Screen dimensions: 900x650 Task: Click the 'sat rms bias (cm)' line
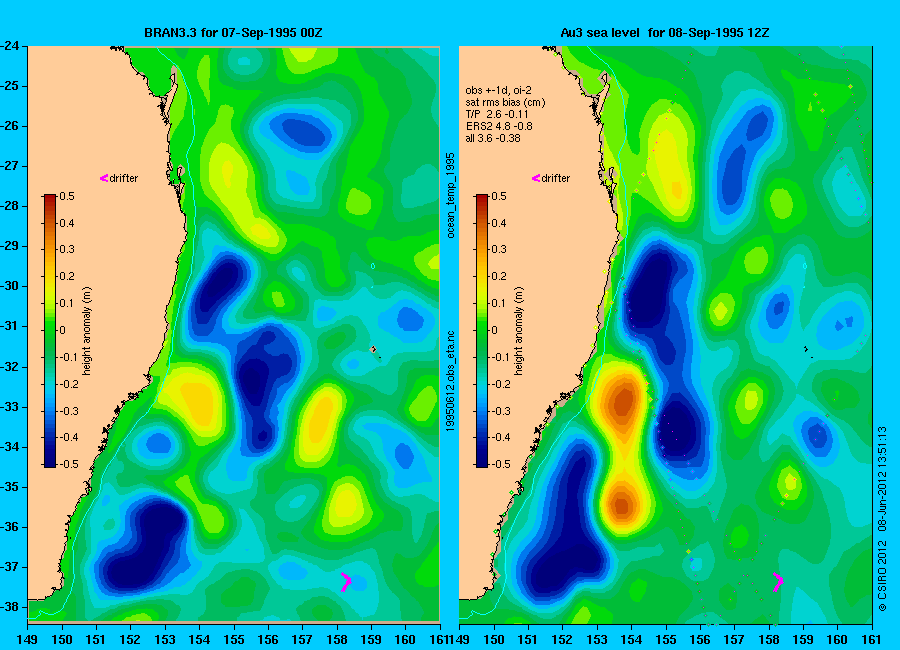(505, 102)
